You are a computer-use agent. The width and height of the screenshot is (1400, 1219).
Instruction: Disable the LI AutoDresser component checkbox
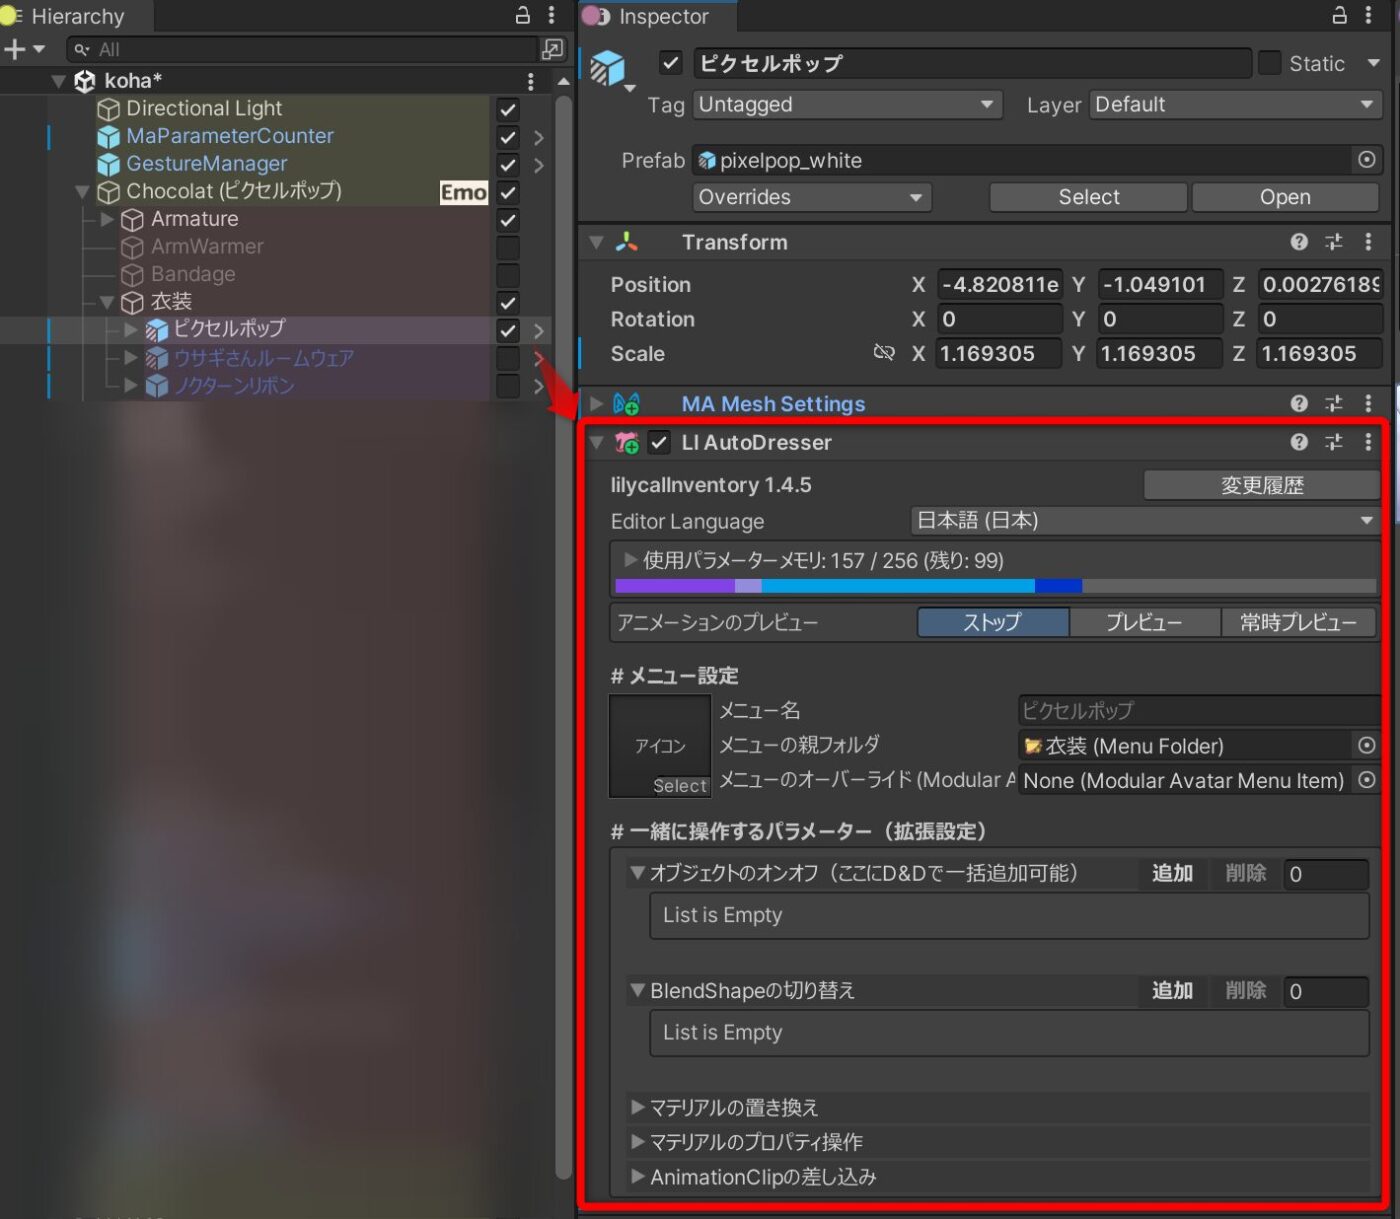(x=658, y=442)
